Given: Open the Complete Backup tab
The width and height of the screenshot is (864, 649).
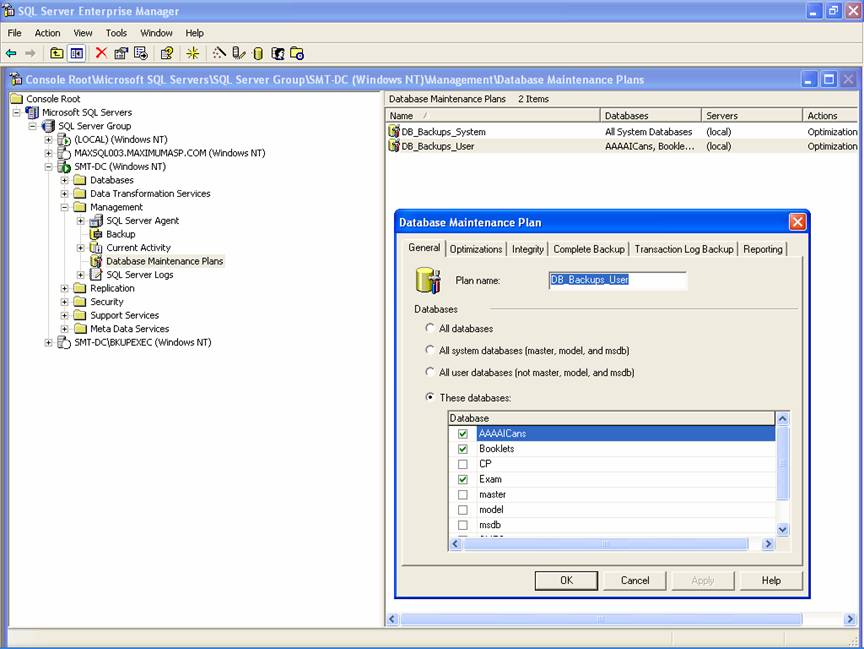Looking at the screenshot, I should coord(589,249).
